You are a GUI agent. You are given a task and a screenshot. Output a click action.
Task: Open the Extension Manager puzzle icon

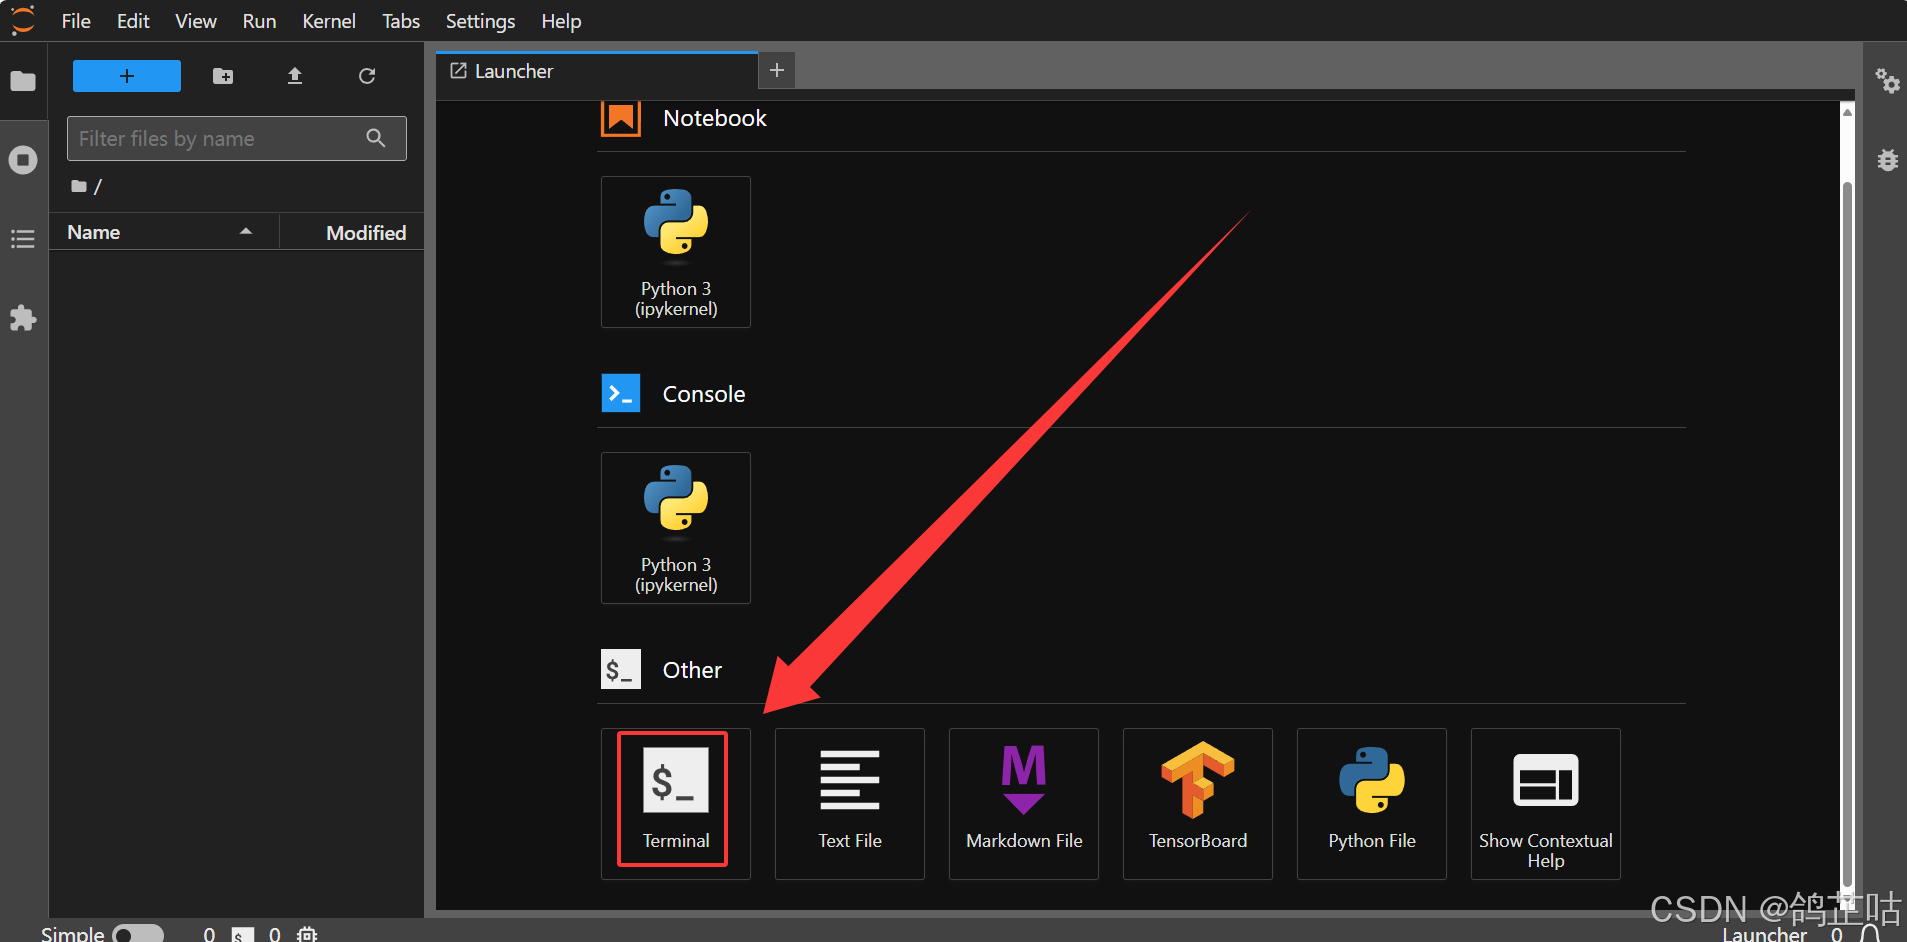[x=23, y=318]
